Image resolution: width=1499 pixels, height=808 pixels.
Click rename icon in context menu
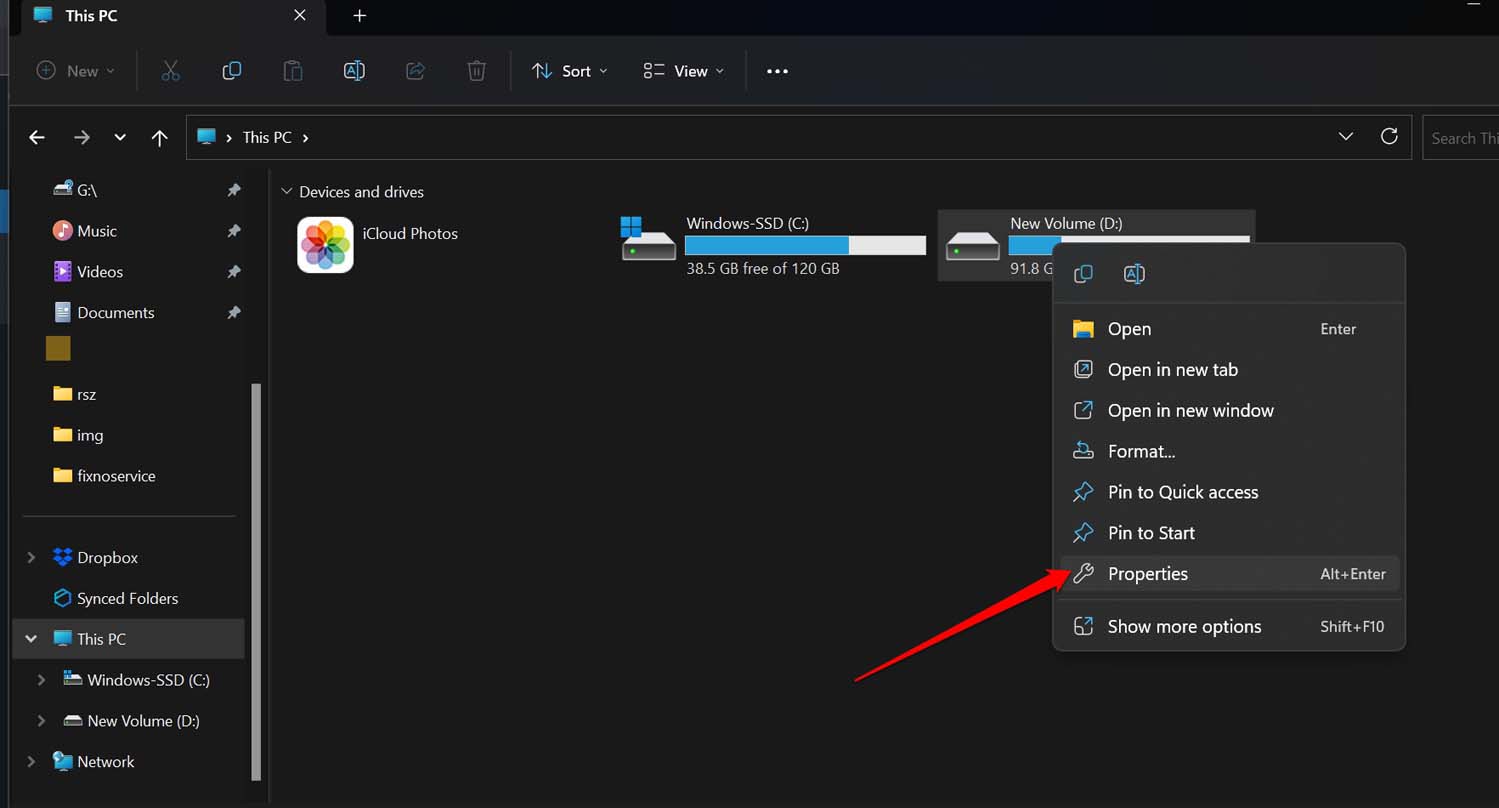click(1134, 274)
